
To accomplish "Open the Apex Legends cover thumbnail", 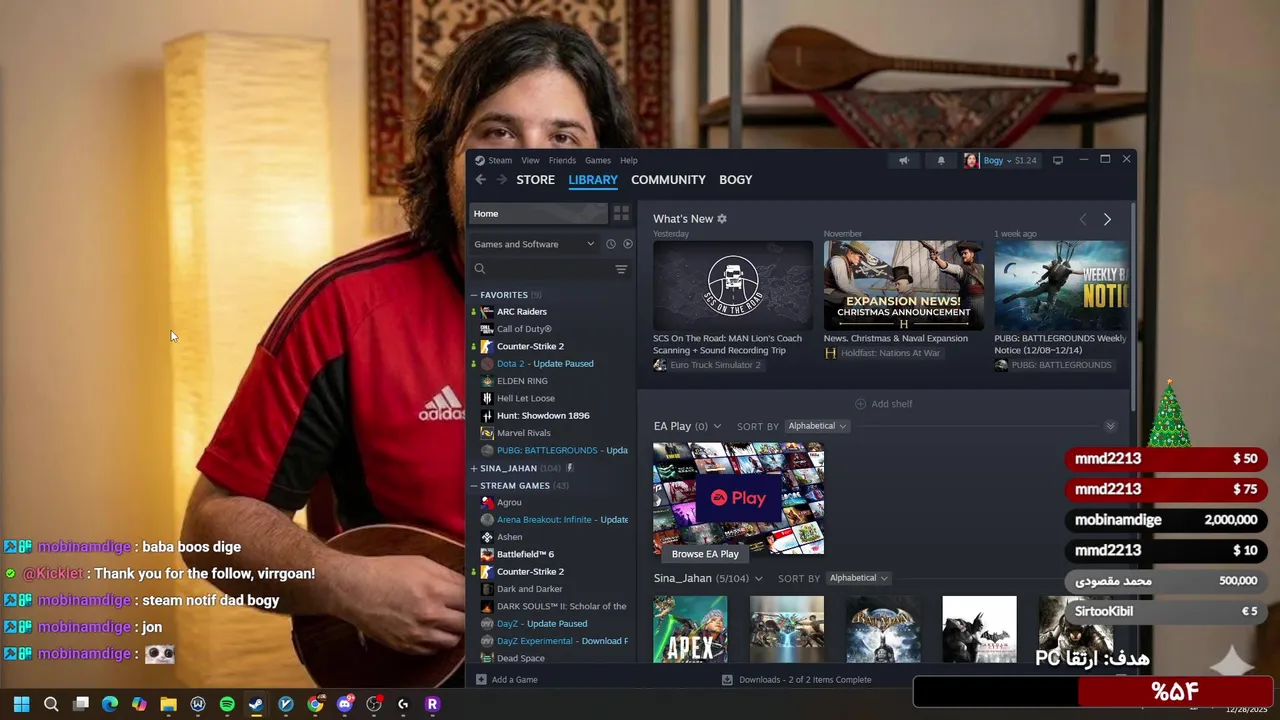I will (691, 630).
